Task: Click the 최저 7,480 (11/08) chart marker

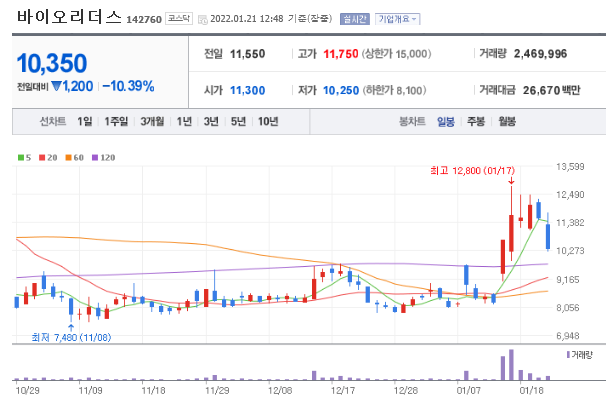Action: [71, 338]
